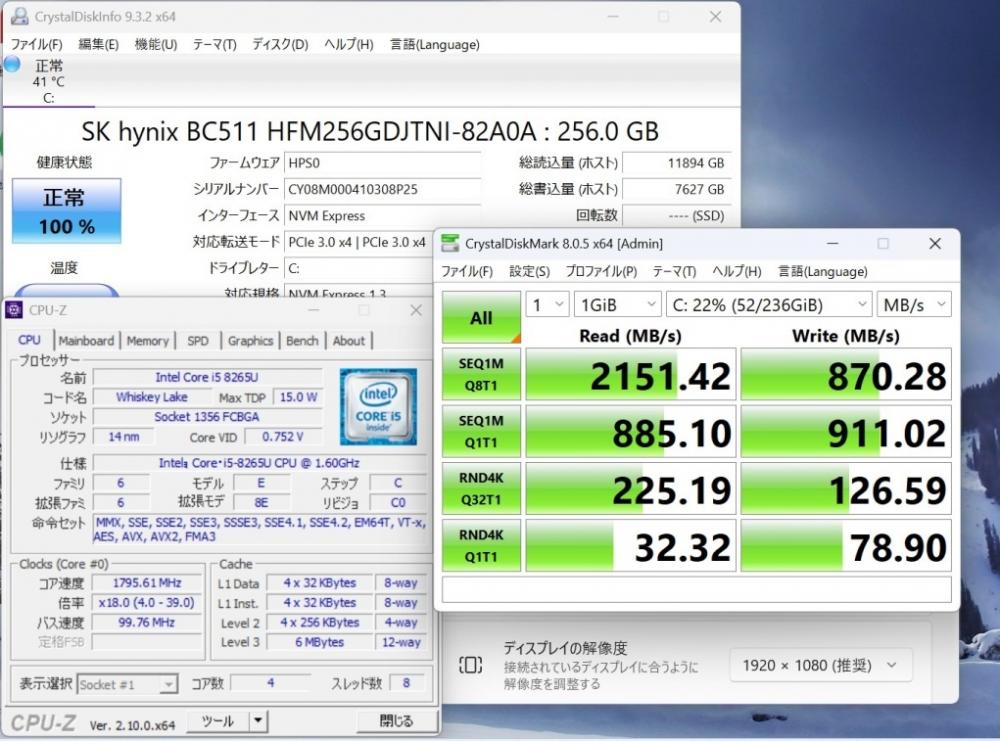
Task: Click the CPU-Z title bar app icon
Action: pyautogui.click(x=14, y=310)
